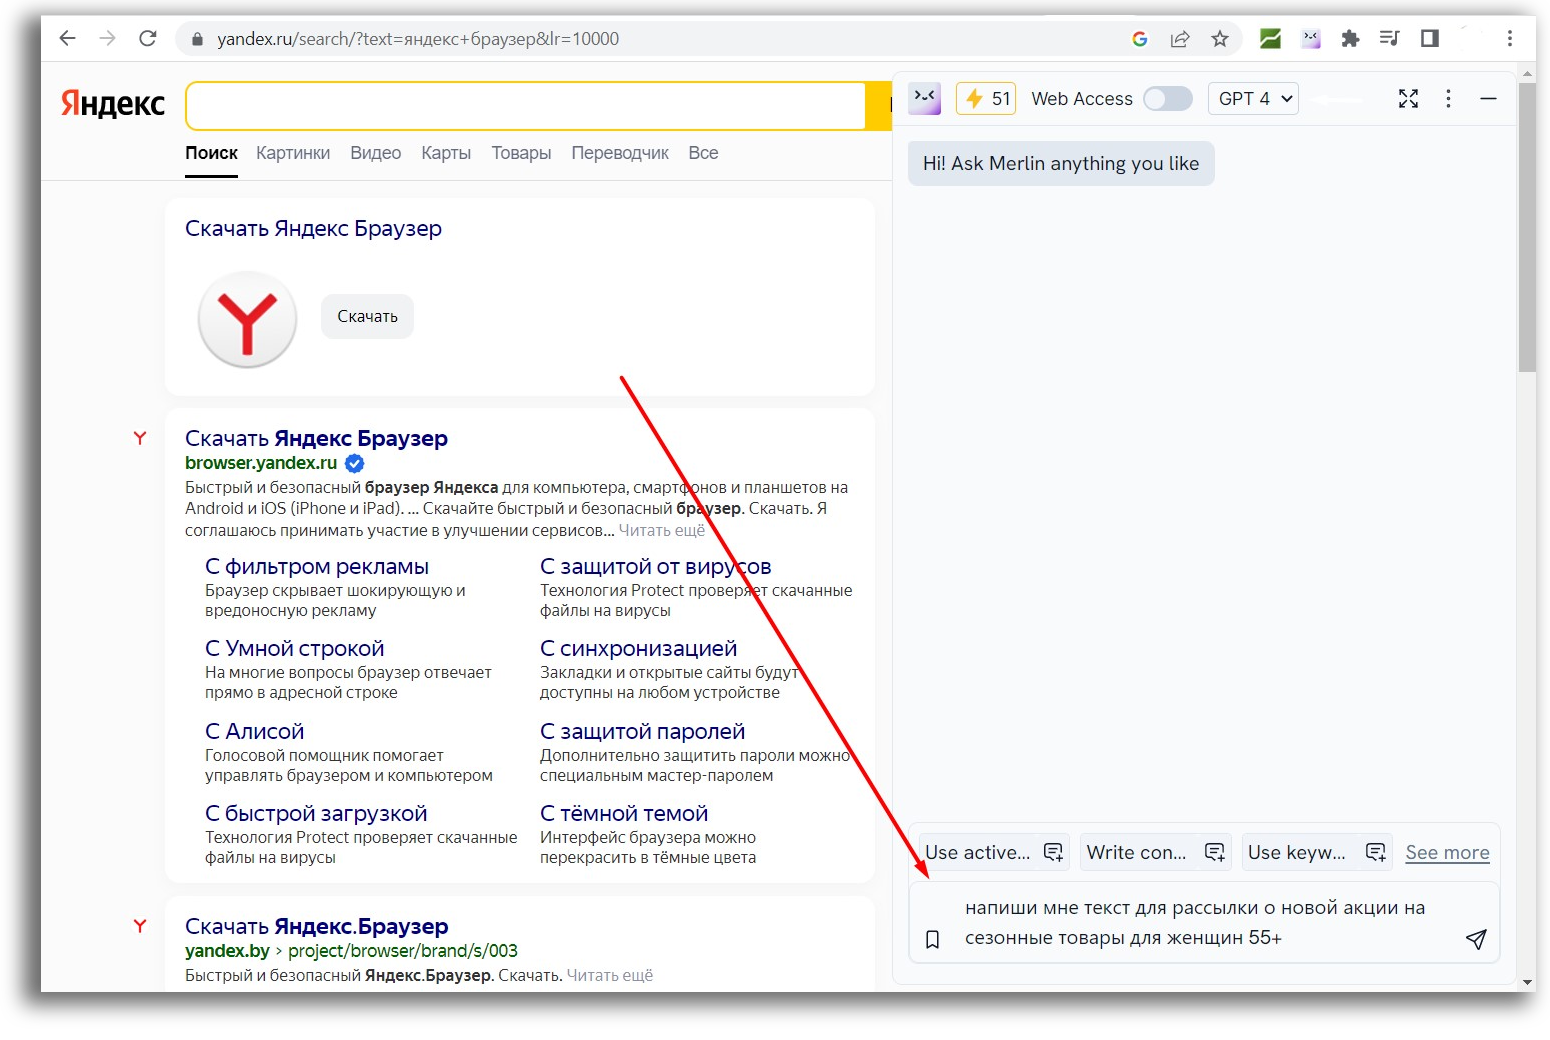This screenshot has width=1550, height=1040.
Task: Expand the snippet with Читать ещё
Action: (662, 530)
